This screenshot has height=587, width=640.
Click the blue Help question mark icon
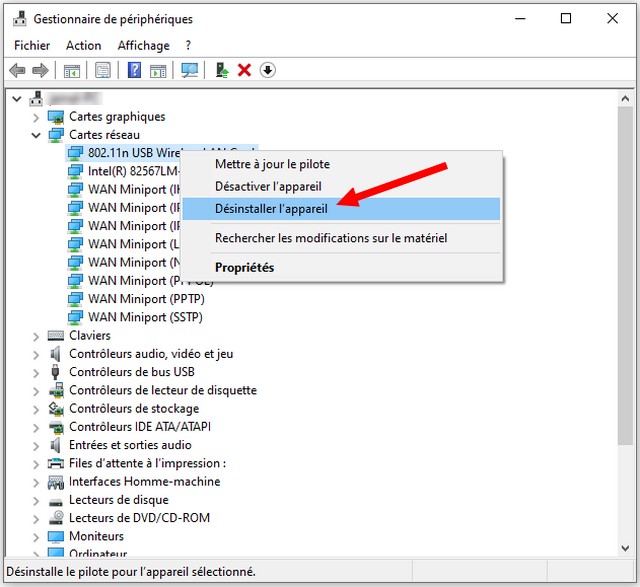click(134, 70)
